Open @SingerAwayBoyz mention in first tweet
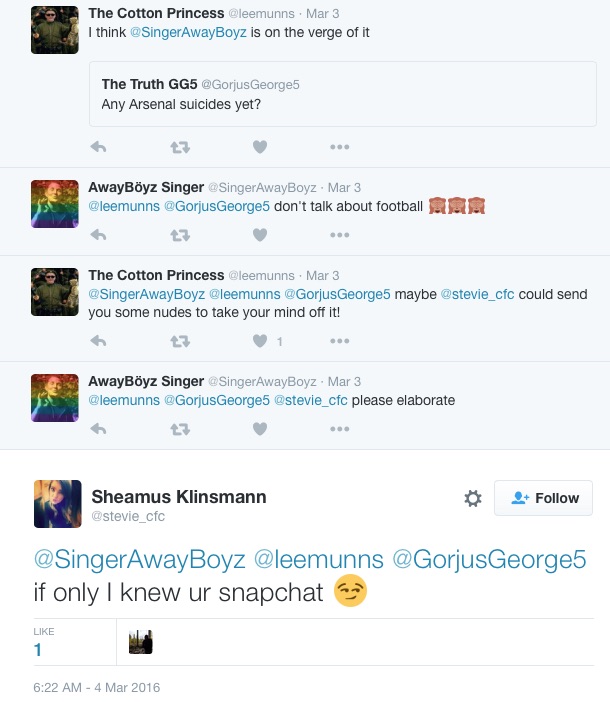 (x=188, y=32)
